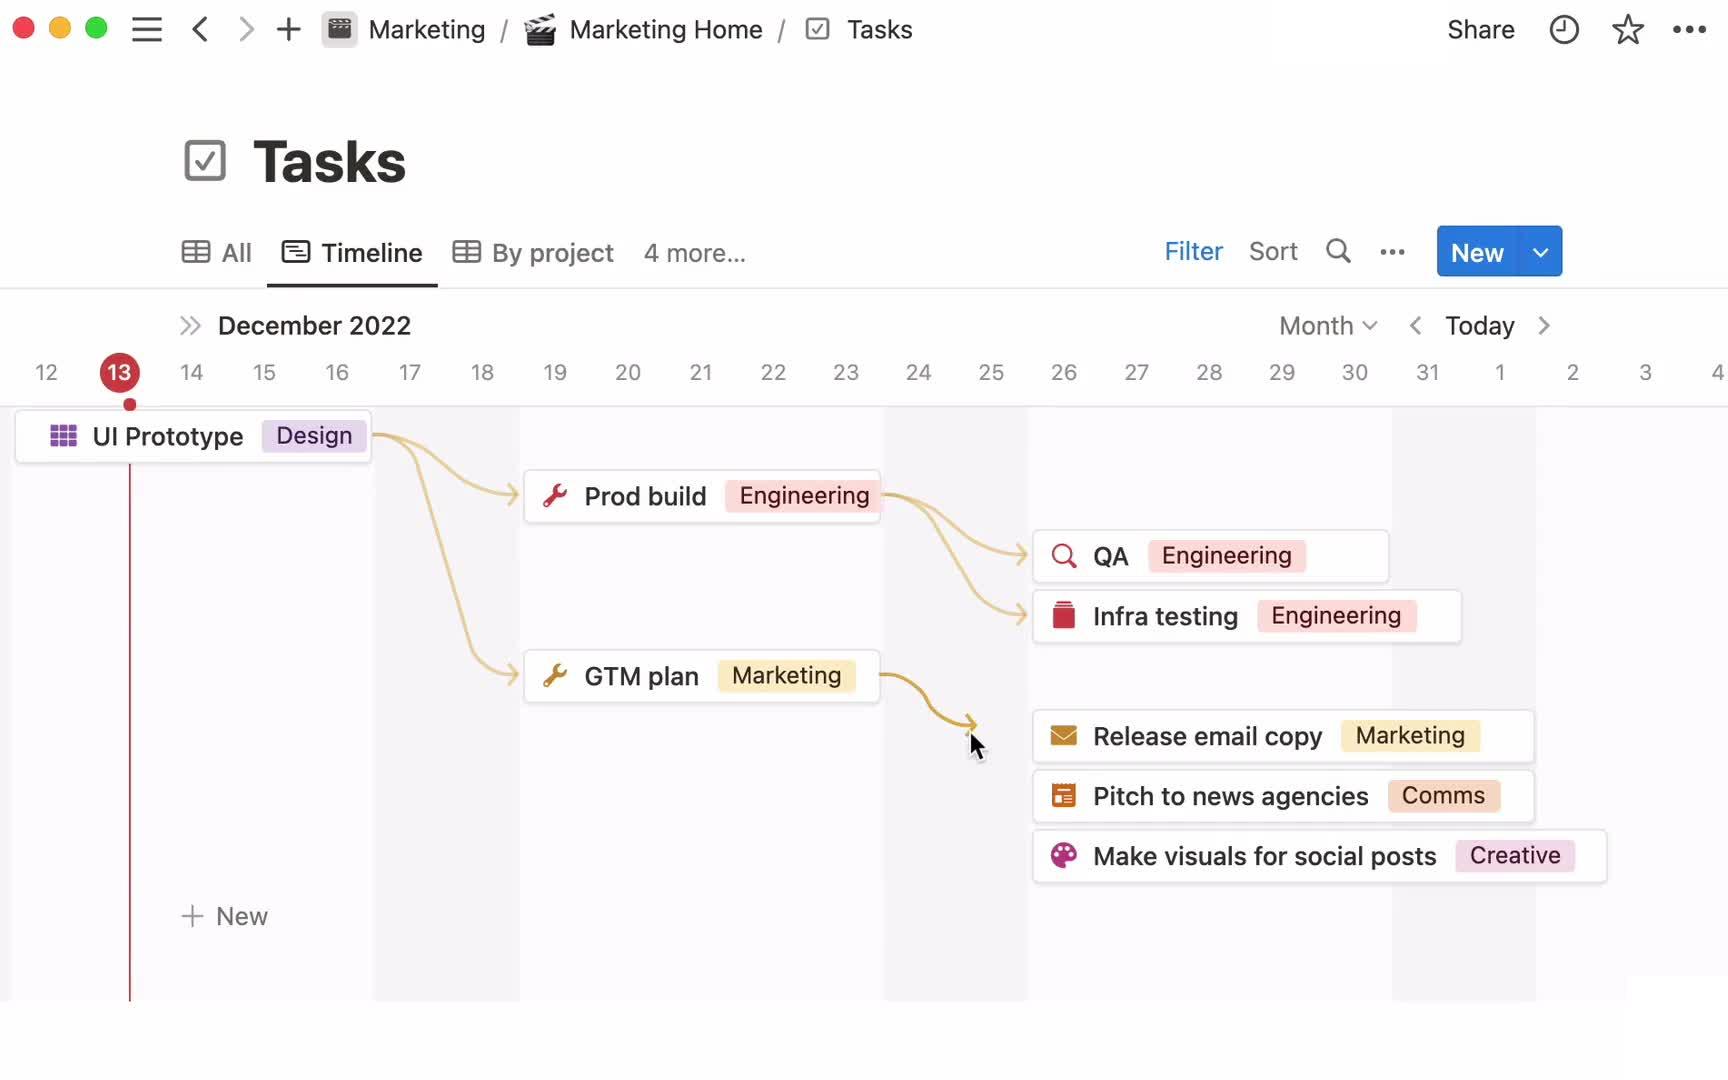The height and width of the screenshot is (1080, 1728).
Task: Click the Tasks checkbox page icon
Action: coord(205,161)
